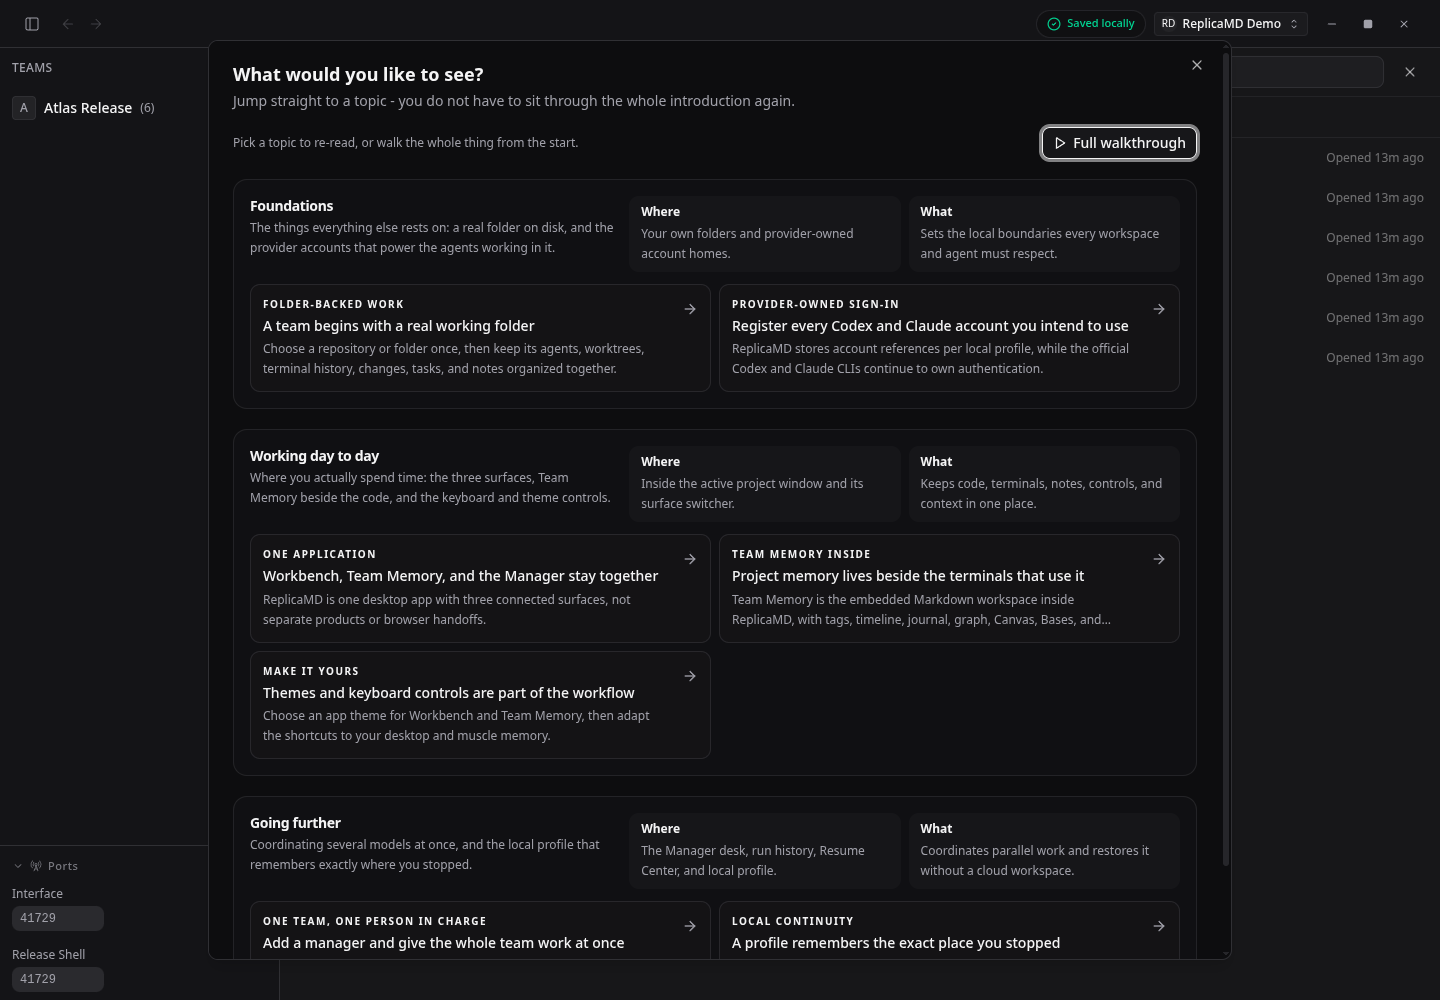Click the Saved locally status badge
Screen dimensions: 1440x1000
pyautogui.click(x=1091, y=24)
